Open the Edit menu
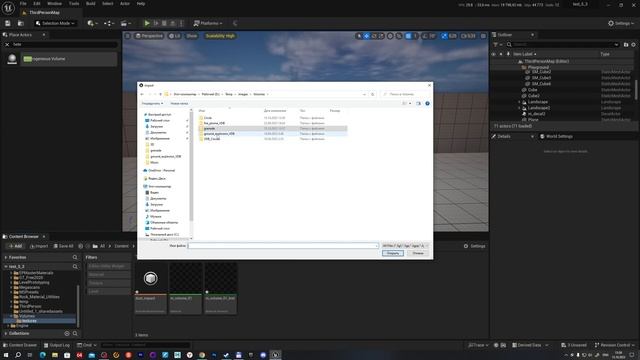The height and width of the screenshot is (360, 640). point(37,4)
